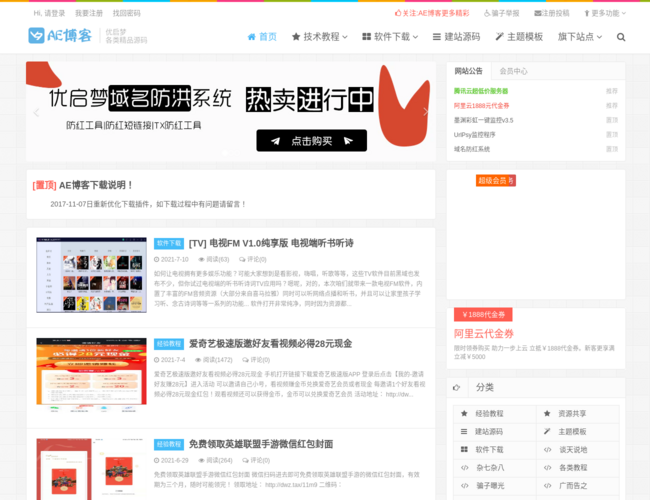This screenshot has height=500, width=650.
Task: Open UrlPsy监控程序 announcement
Action: [x=475, y=134]
